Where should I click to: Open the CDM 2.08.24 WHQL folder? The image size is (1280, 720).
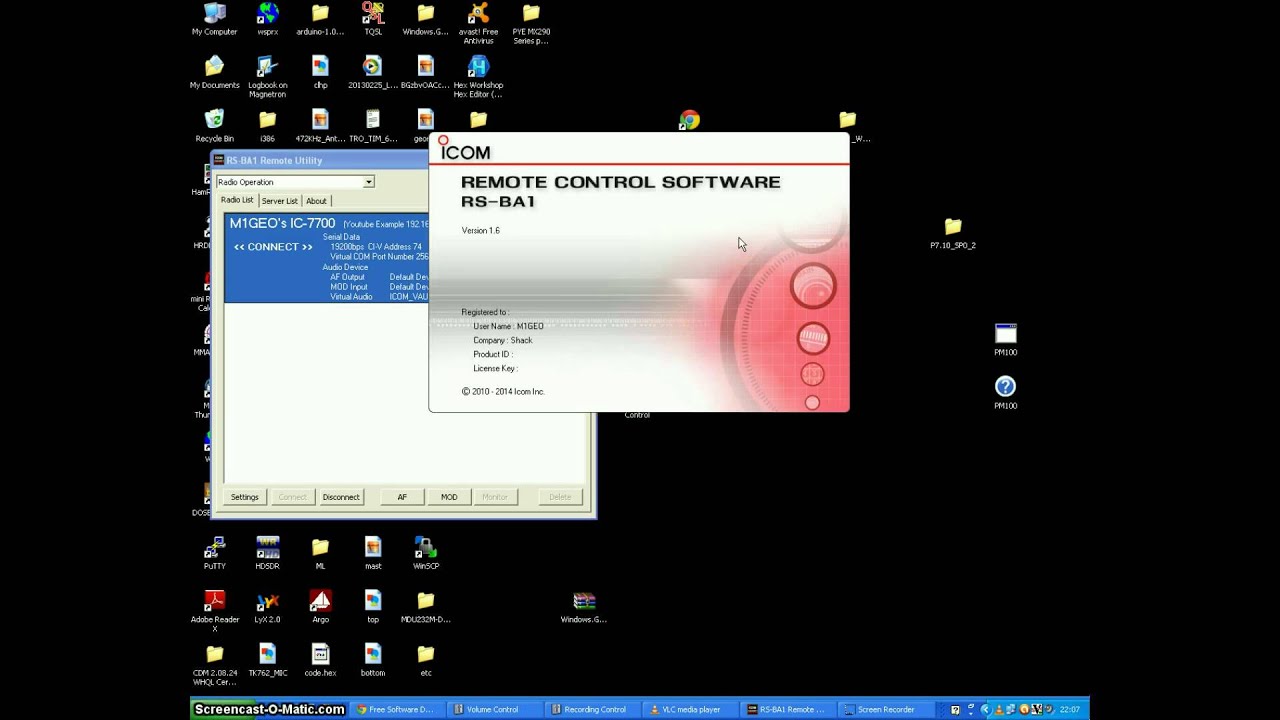click(214, 665)
